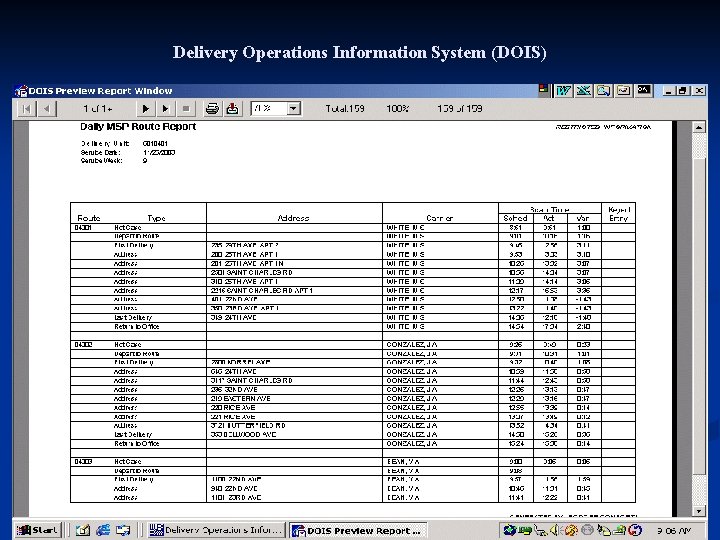Print the report using the printer icon
The width and height of the screenshot is (720, 540).
pos(212,109)
